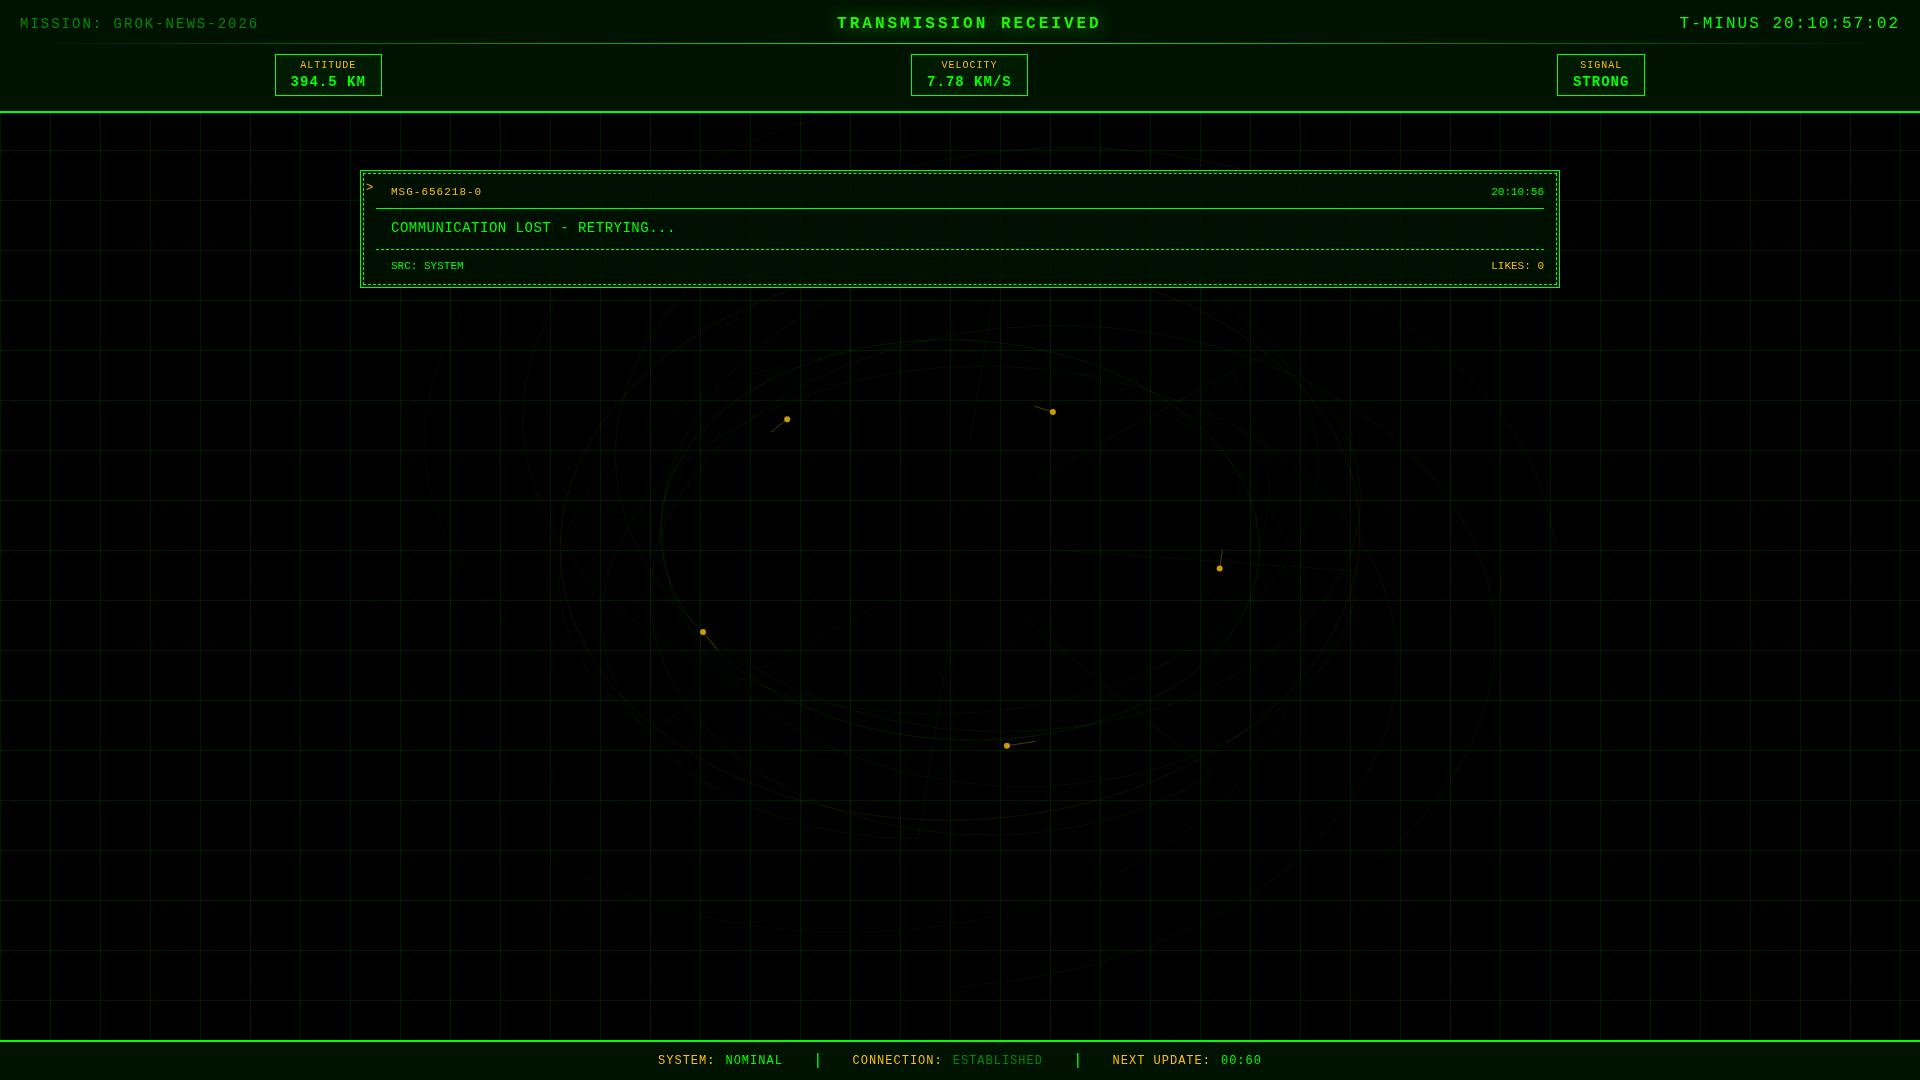The height and width of the screenshot is (1080, 1920).
Task: Click the SRC: SYSTEM source label
Action: coord(427,266)
